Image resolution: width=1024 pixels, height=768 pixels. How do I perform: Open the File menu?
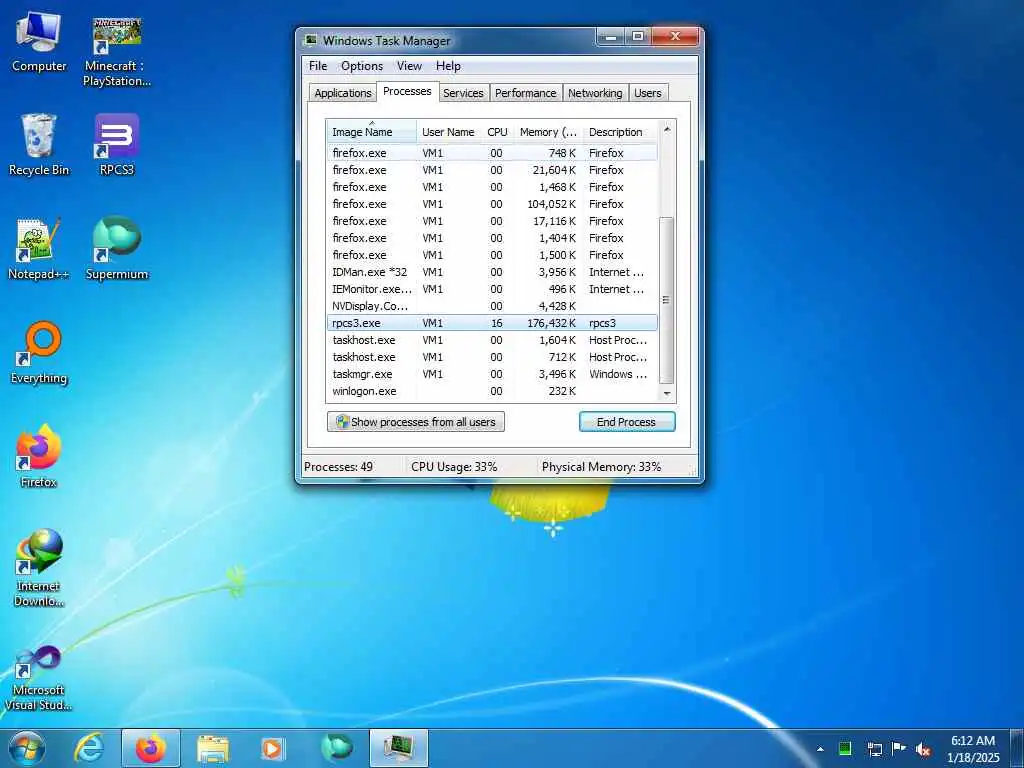tap(318, 66)
